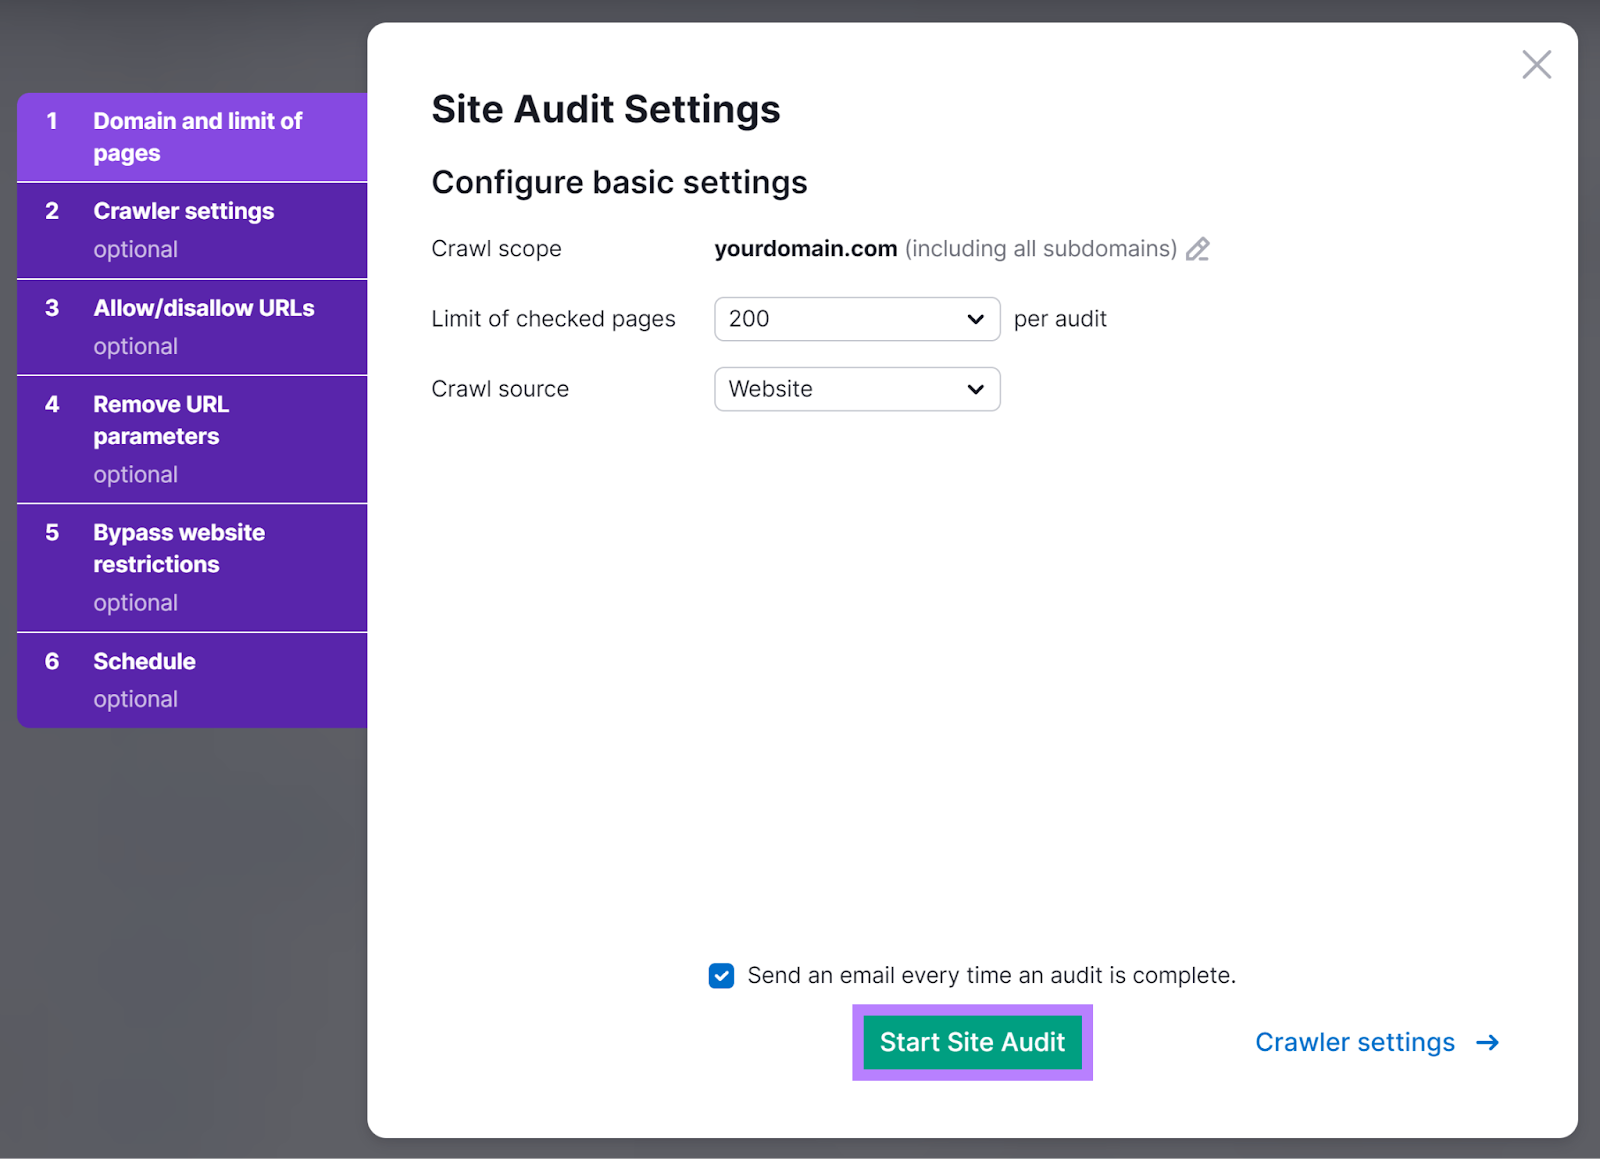The height and width of the screenshot is (1159, 1600).
Task: Click the Configure basic settings heading
Action: pyautogui.click(x=619, y=183)
